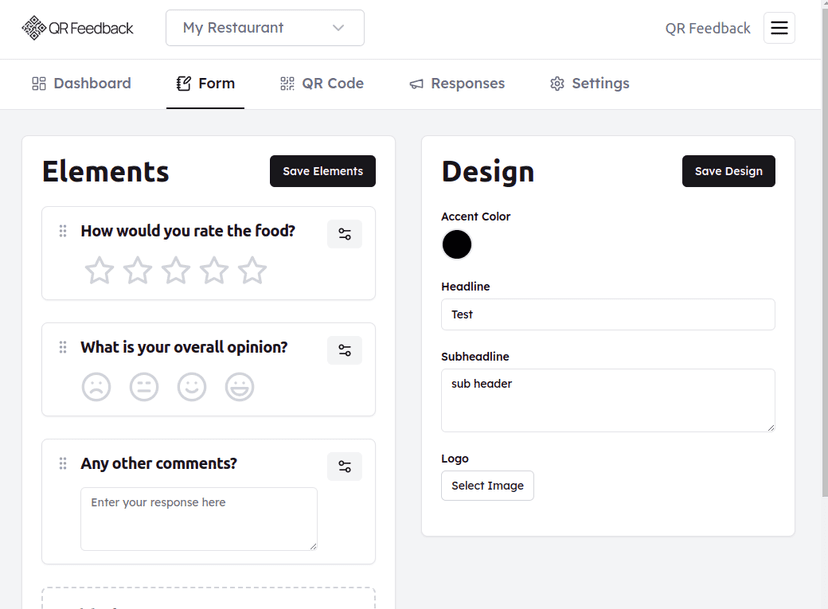828x609 pixels.
Task: Click the Responses megaphone icon
Action: 420,83
